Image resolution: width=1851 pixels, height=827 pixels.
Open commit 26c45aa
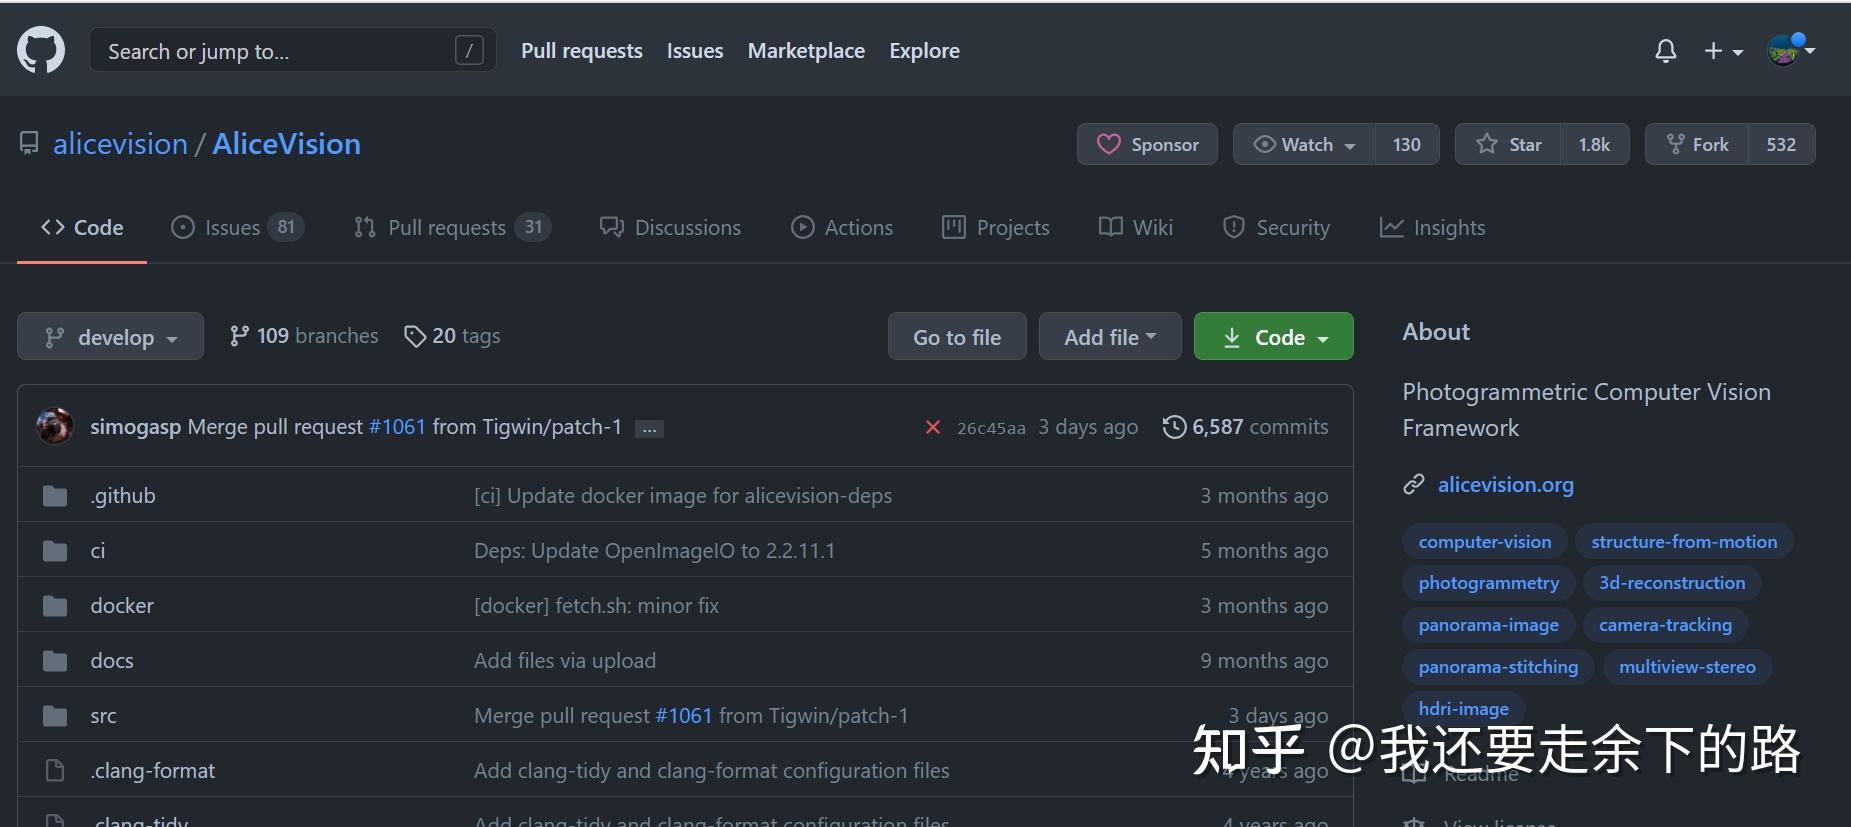coord(991,428)
